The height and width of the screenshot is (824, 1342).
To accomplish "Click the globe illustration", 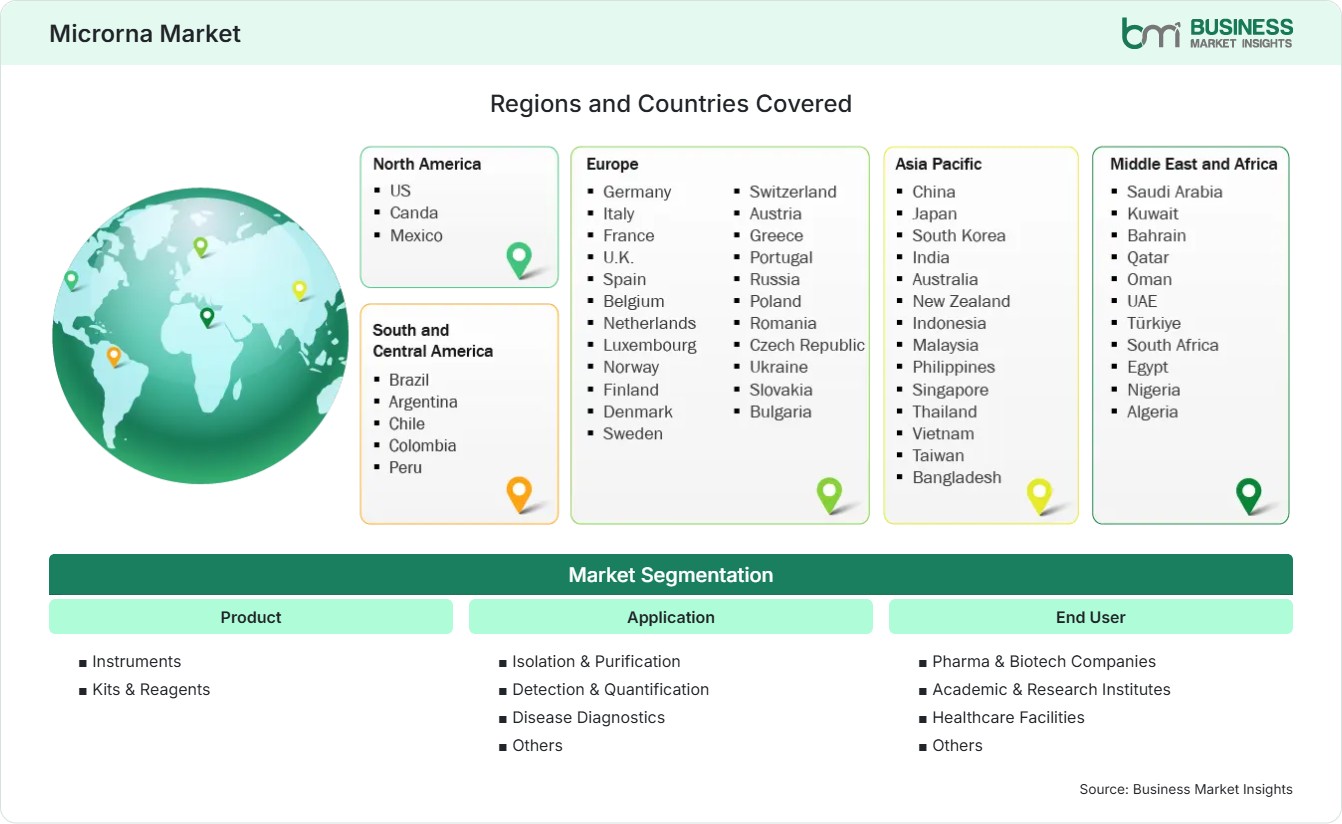I will pyautogui.click(x=200, y=336).
